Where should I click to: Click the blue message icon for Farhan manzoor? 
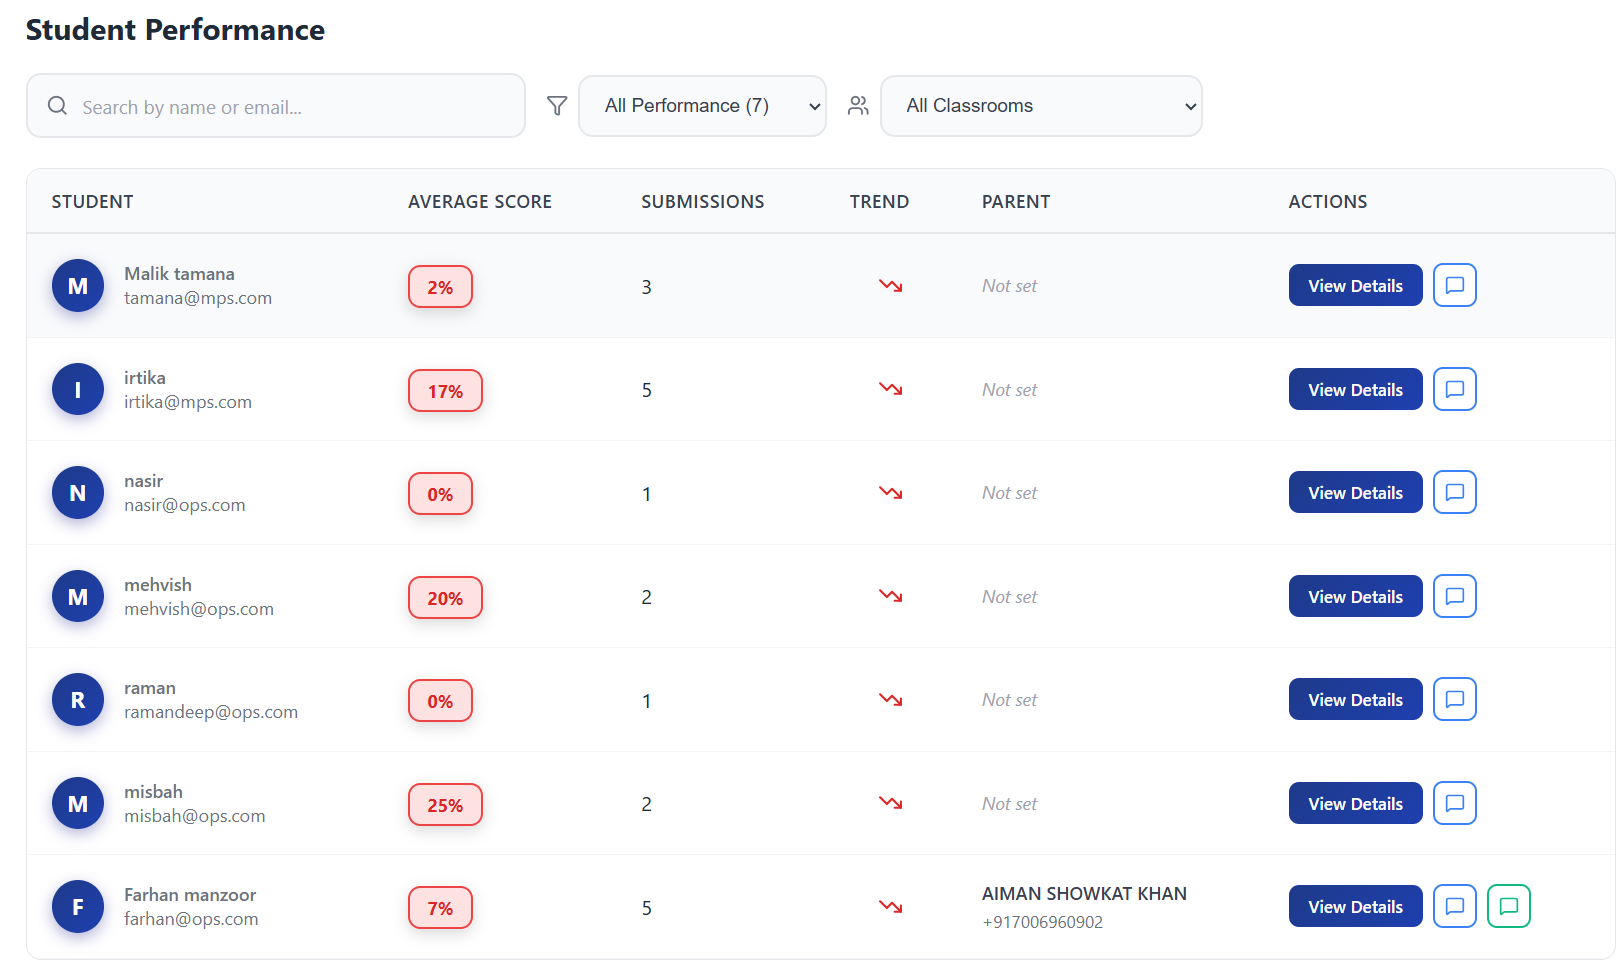(1455, 906)
